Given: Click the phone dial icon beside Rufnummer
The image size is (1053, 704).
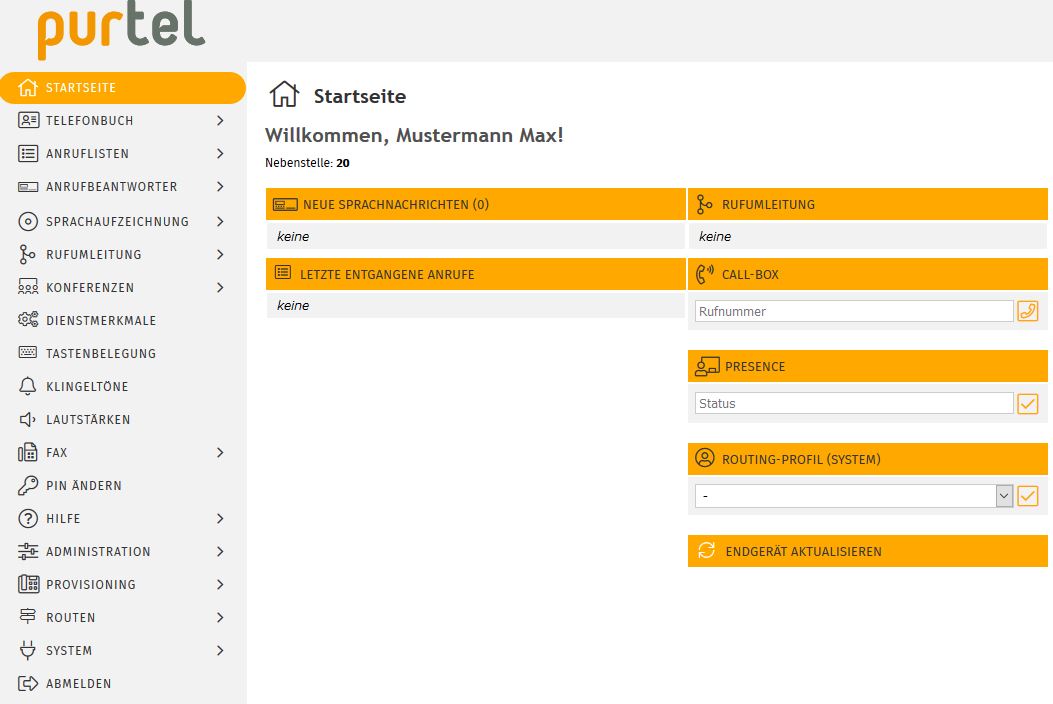Looking at the screenshot, I should (x=1027, y=311).
